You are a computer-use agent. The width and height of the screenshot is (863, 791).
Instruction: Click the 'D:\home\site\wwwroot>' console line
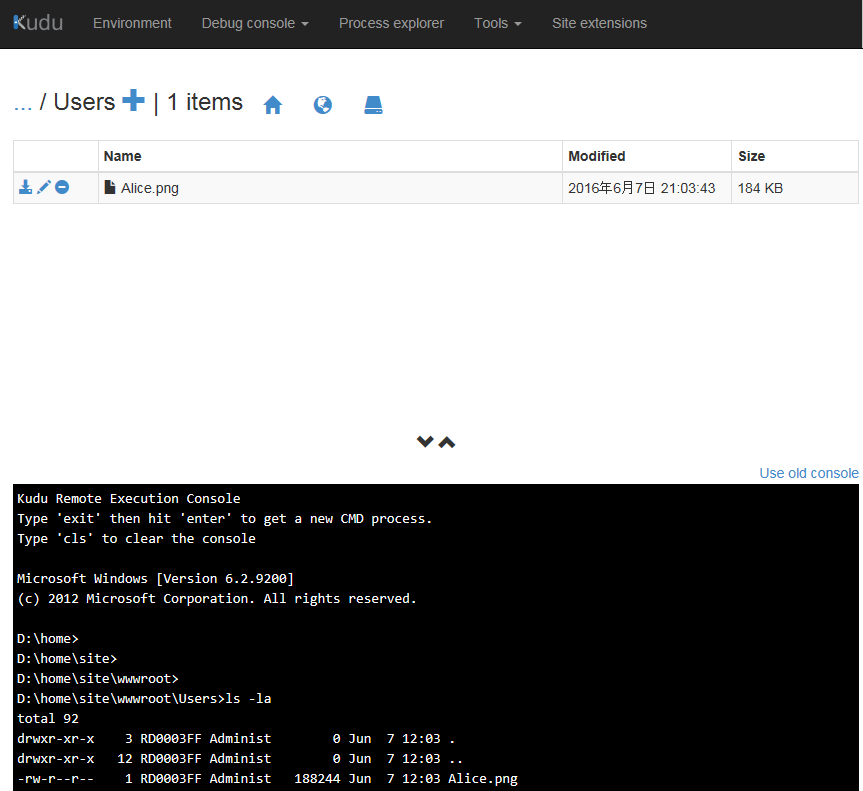click(97, 678)
